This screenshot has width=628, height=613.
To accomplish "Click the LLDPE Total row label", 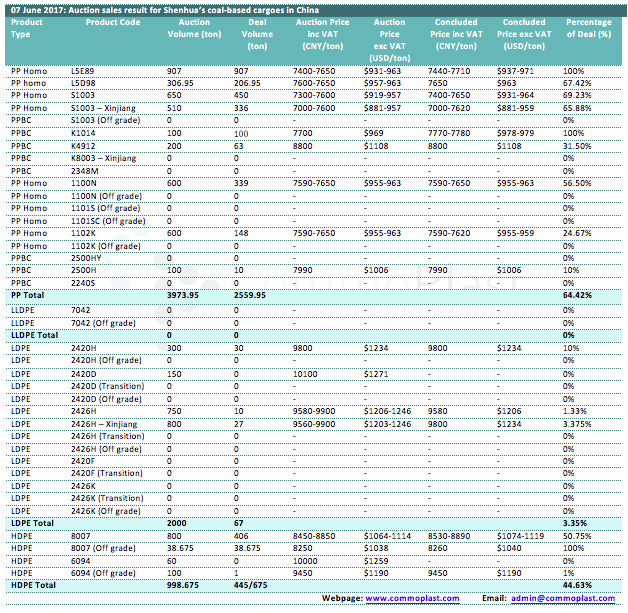I will click(35, 333).
